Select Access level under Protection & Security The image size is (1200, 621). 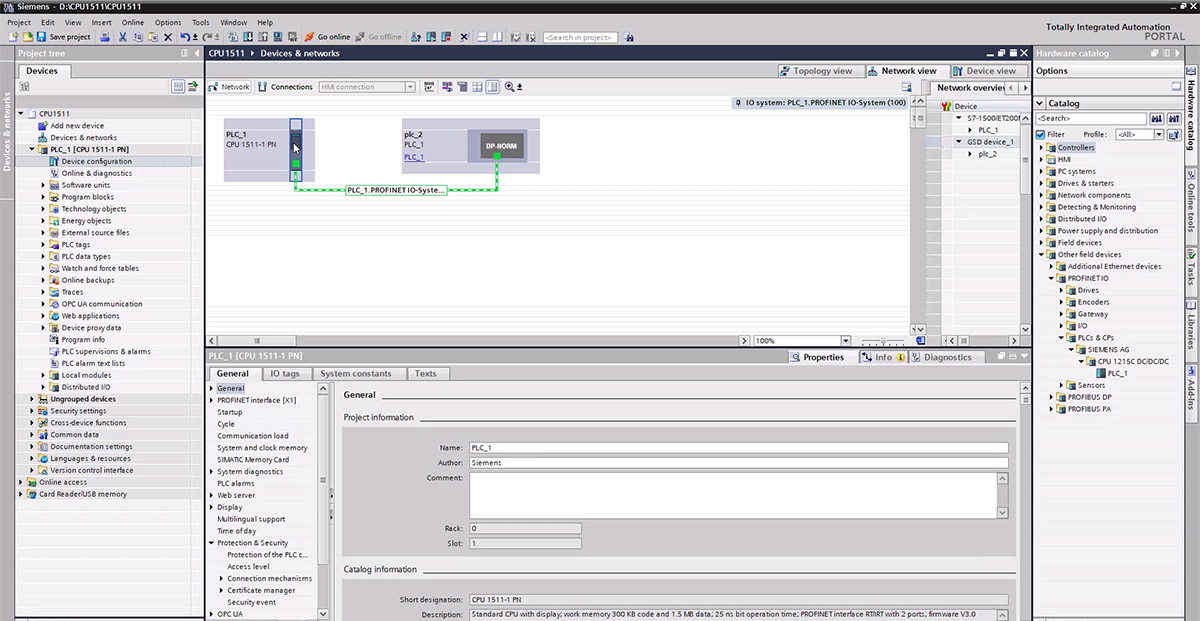click(248, 566)
